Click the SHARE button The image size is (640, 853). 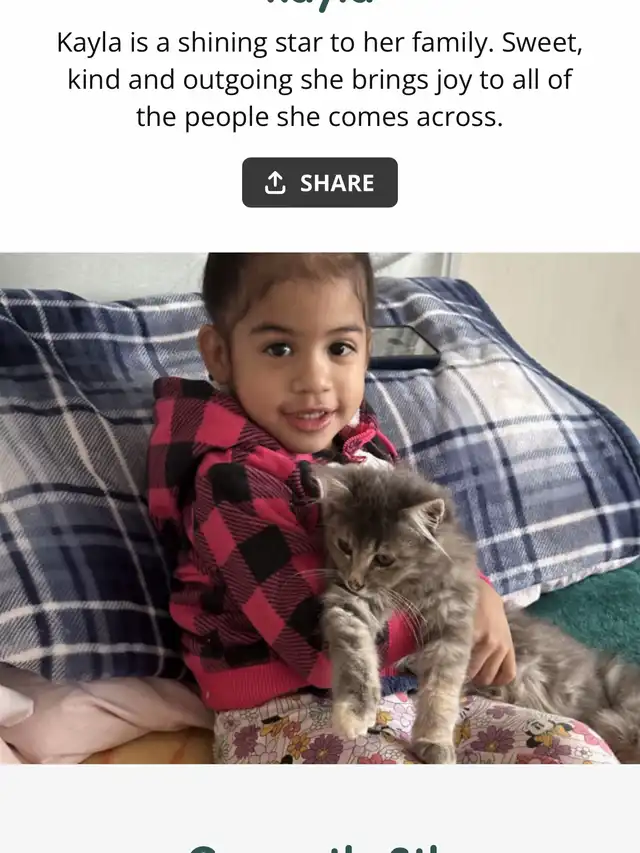[319, 182]
